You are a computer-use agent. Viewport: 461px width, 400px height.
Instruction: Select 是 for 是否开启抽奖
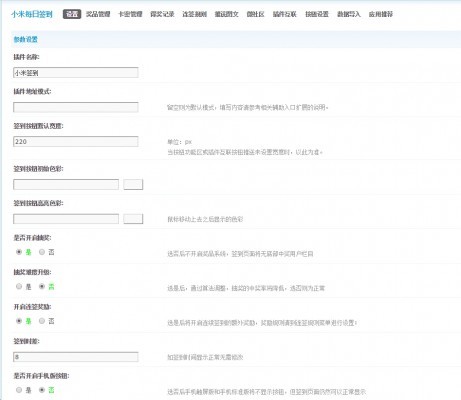[x=19, y=252]
